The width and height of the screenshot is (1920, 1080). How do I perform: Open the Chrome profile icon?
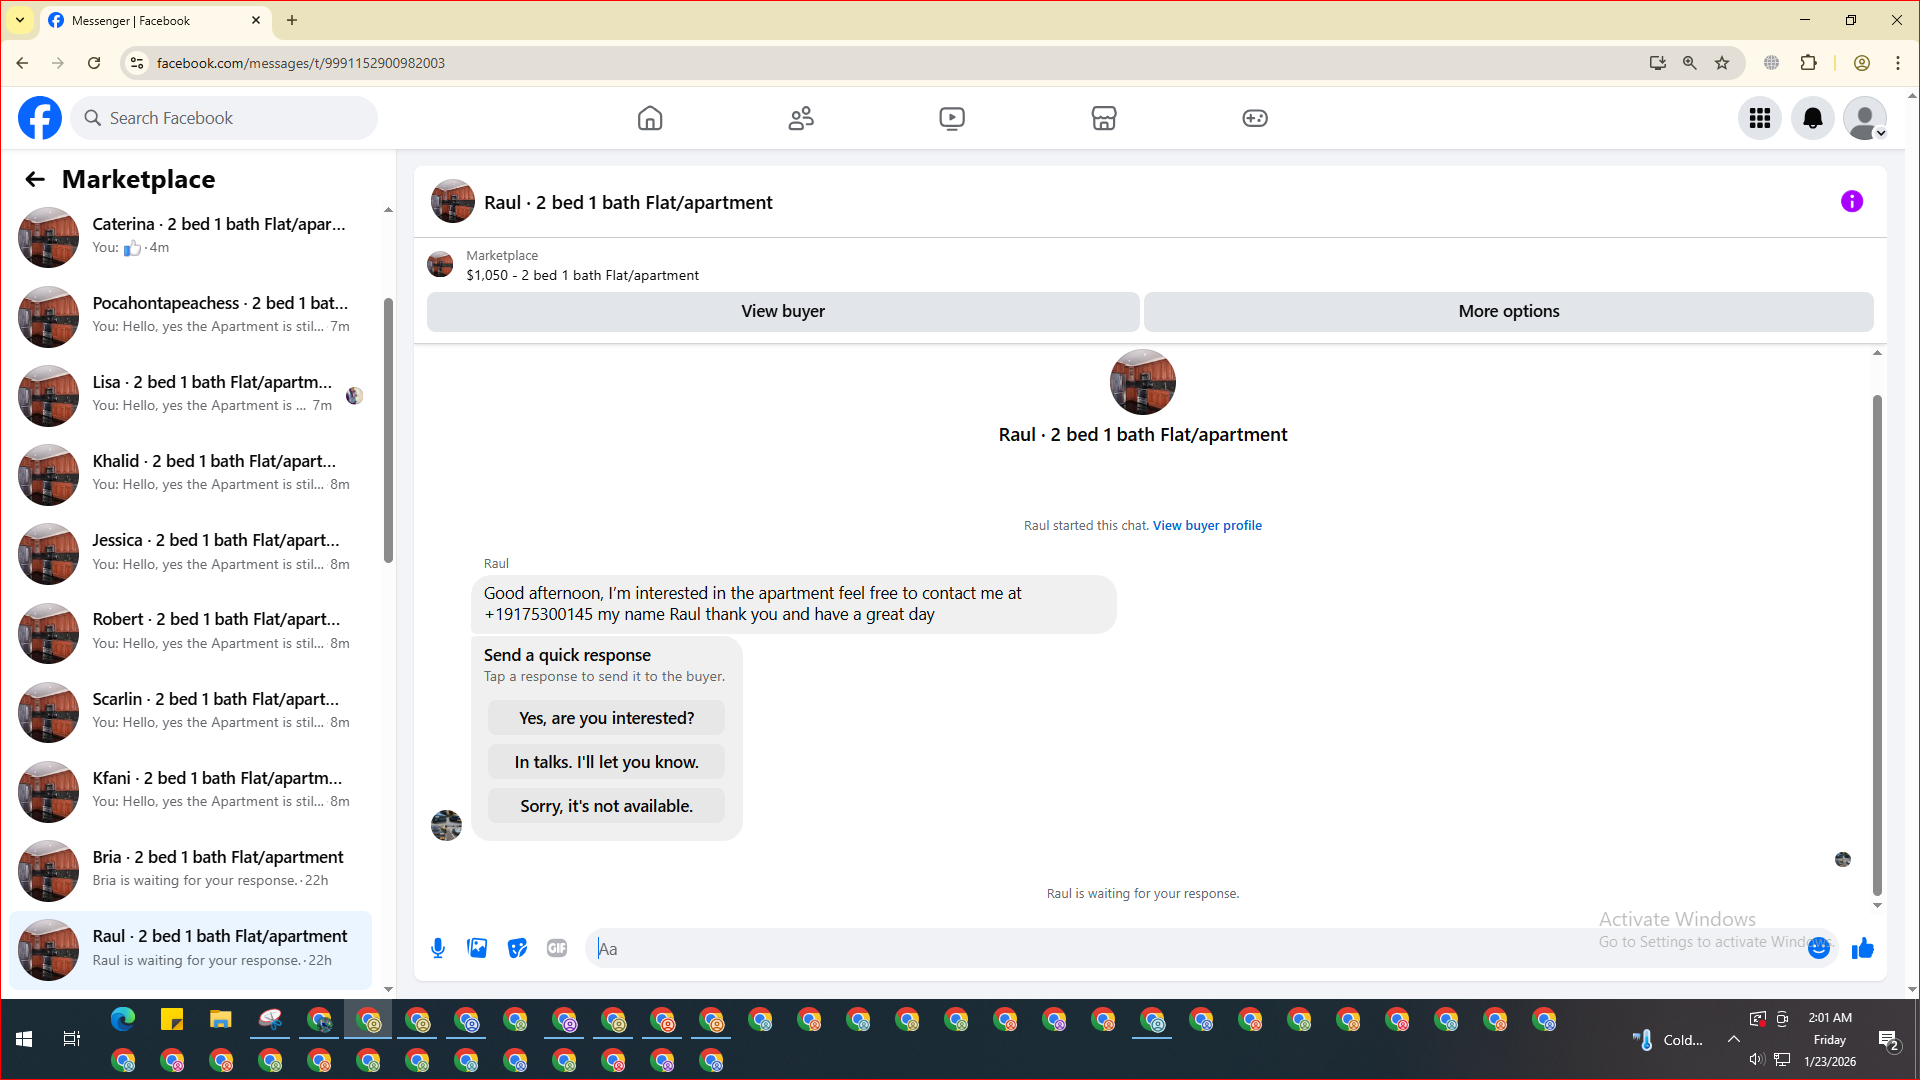[1862, 63]
